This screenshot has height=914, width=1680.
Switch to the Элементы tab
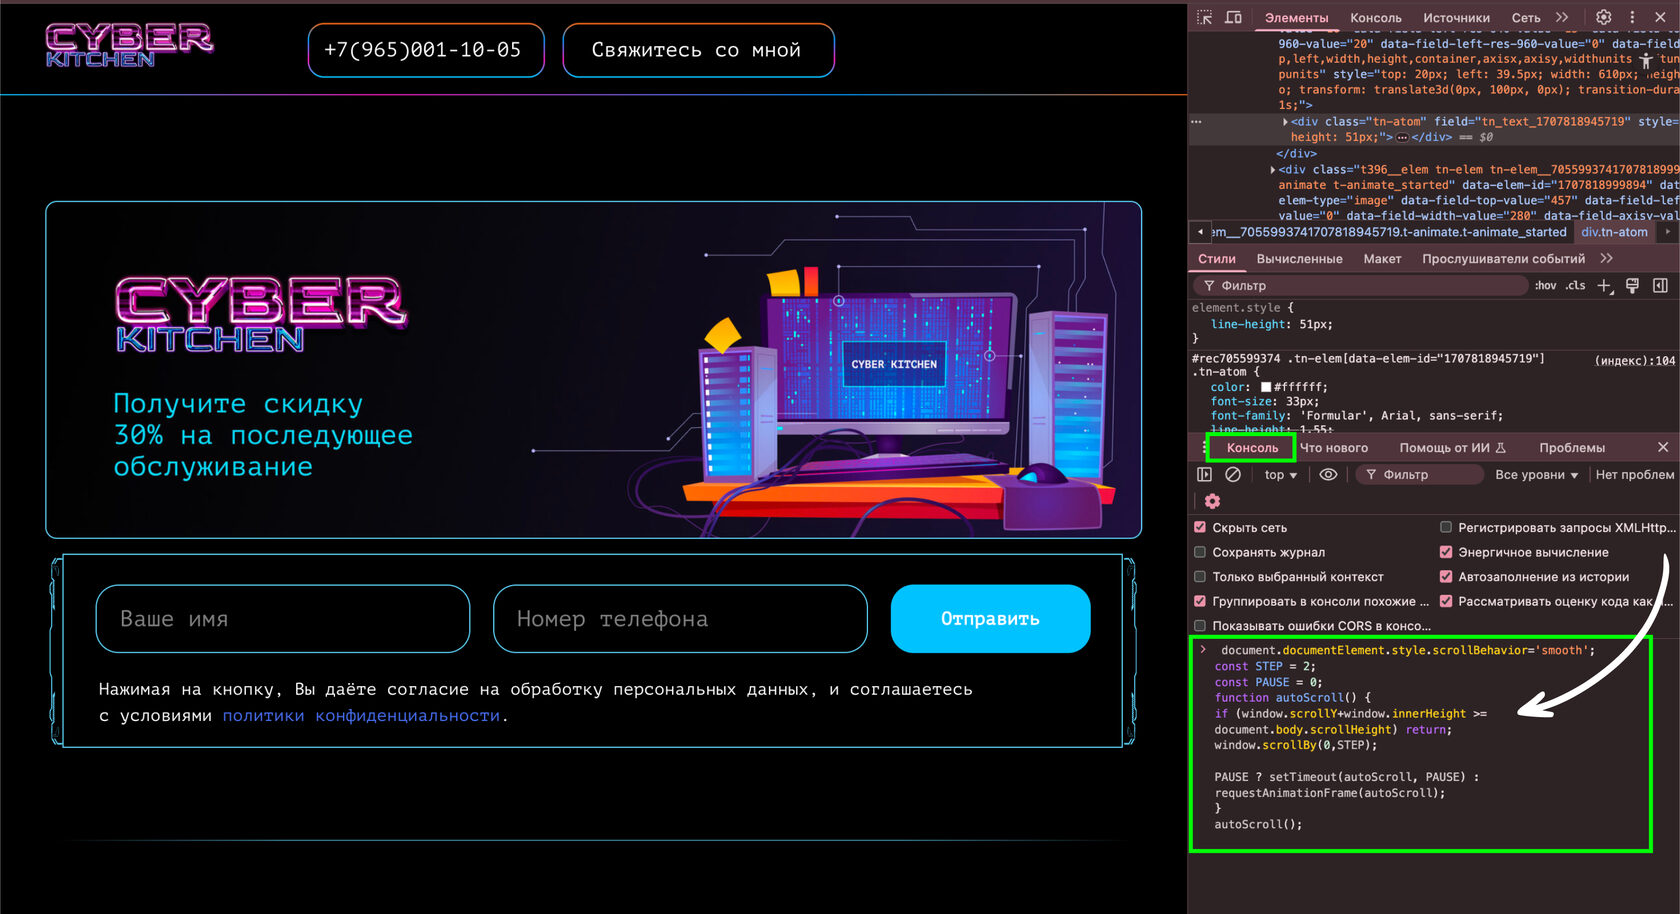(1296, 18)
